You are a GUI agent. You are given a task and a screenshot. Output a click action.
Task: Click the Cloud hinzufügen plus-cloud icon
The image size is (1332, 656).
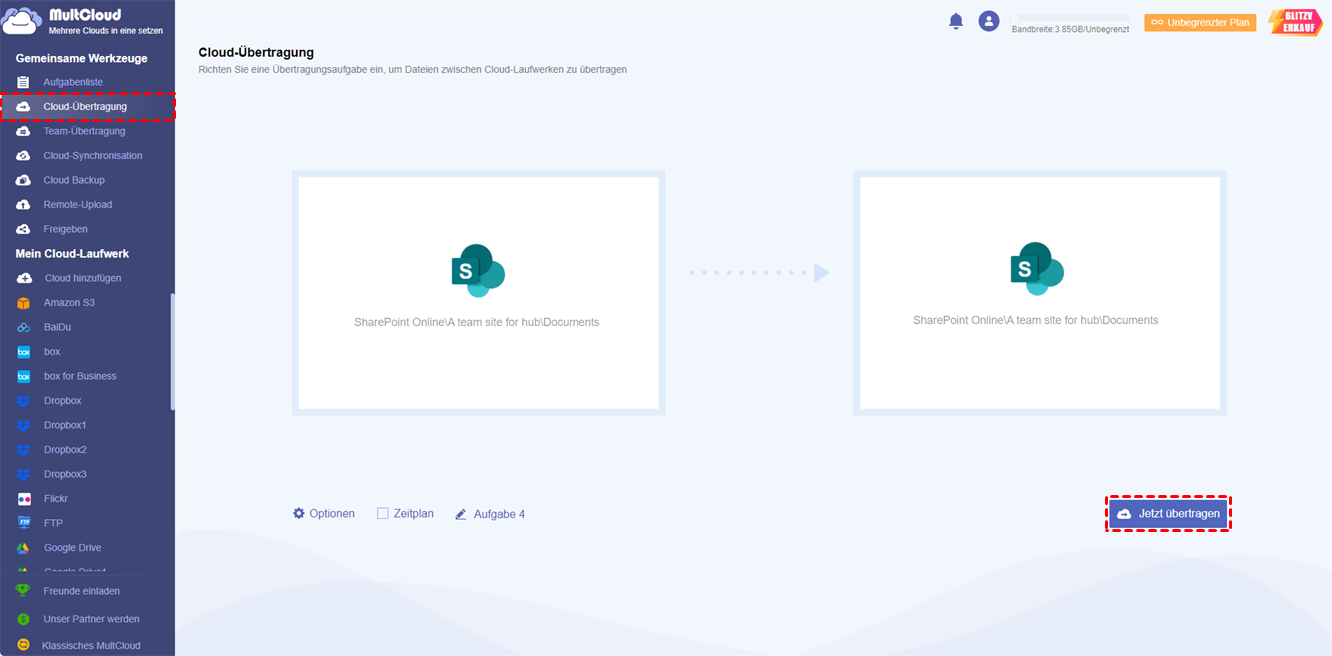tap(24, 278)
